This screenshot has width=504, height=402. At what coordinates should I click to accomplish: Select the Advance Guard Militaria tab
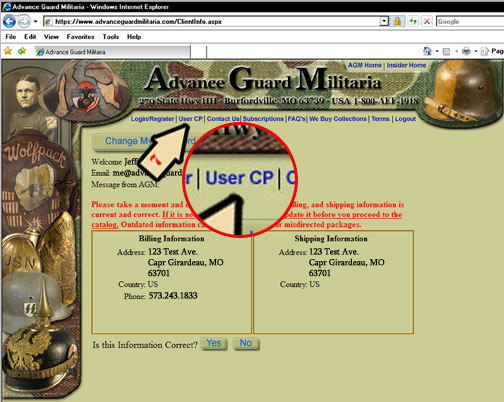pyautogui.click(x=113, y=52)
